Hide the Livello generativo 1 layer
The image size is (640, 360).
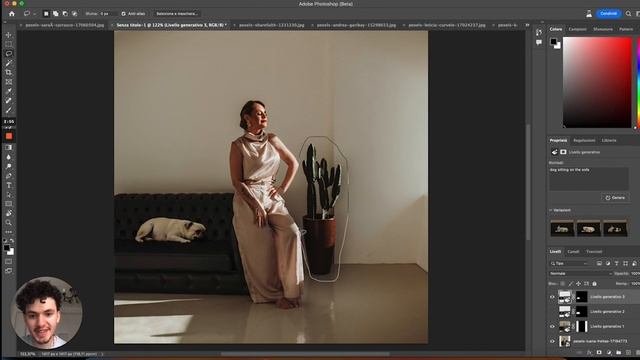pyautogui.click(x=552, y=326)
